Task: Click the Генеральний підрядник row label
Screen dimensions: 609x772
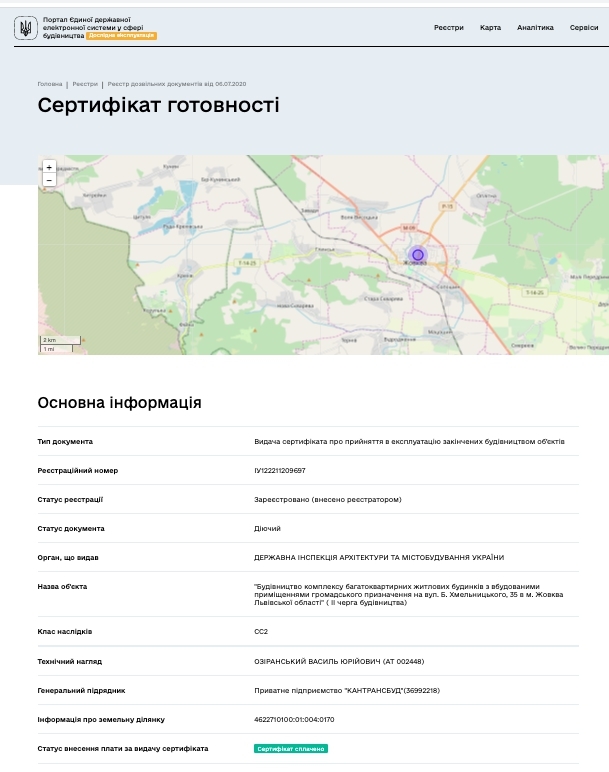Action: 81,691
